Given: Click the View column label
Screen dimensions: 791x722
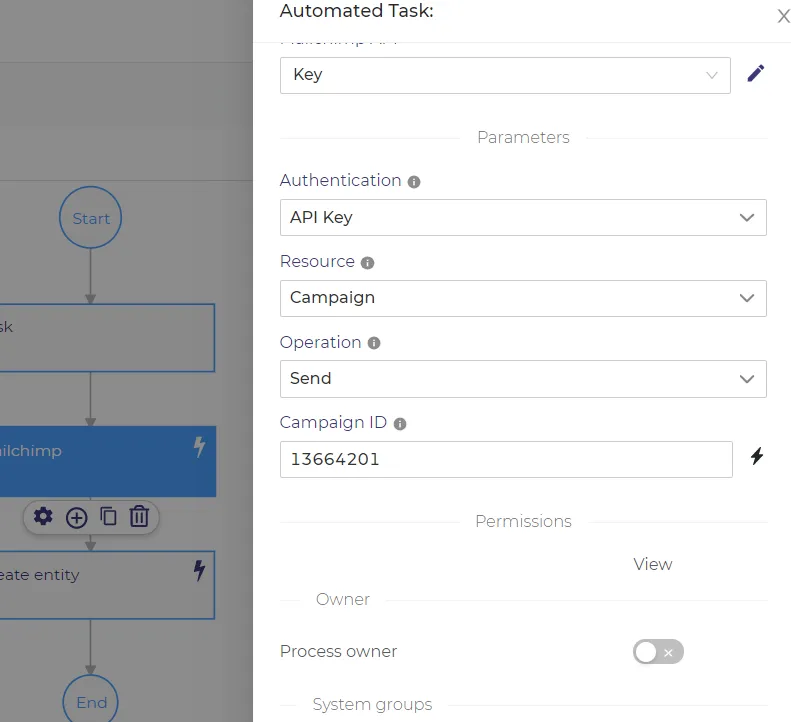Looking at the screenshot, I should click(653, 564).
